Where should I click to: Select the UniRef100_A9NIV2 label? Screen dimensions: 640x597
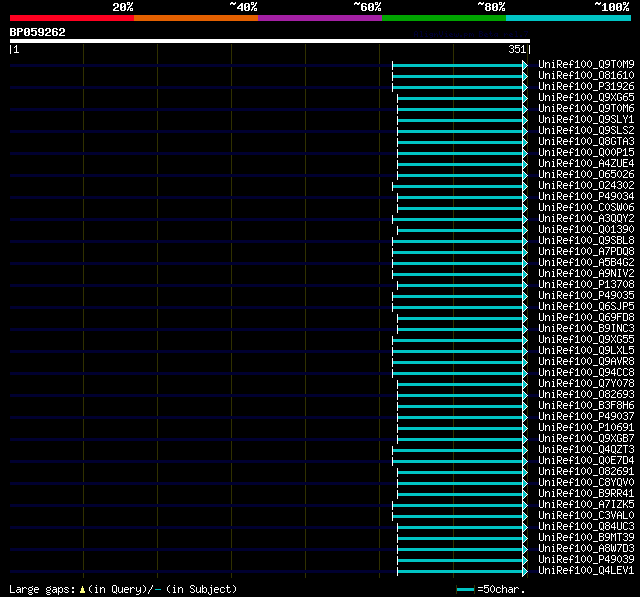(x=586, y=274)
